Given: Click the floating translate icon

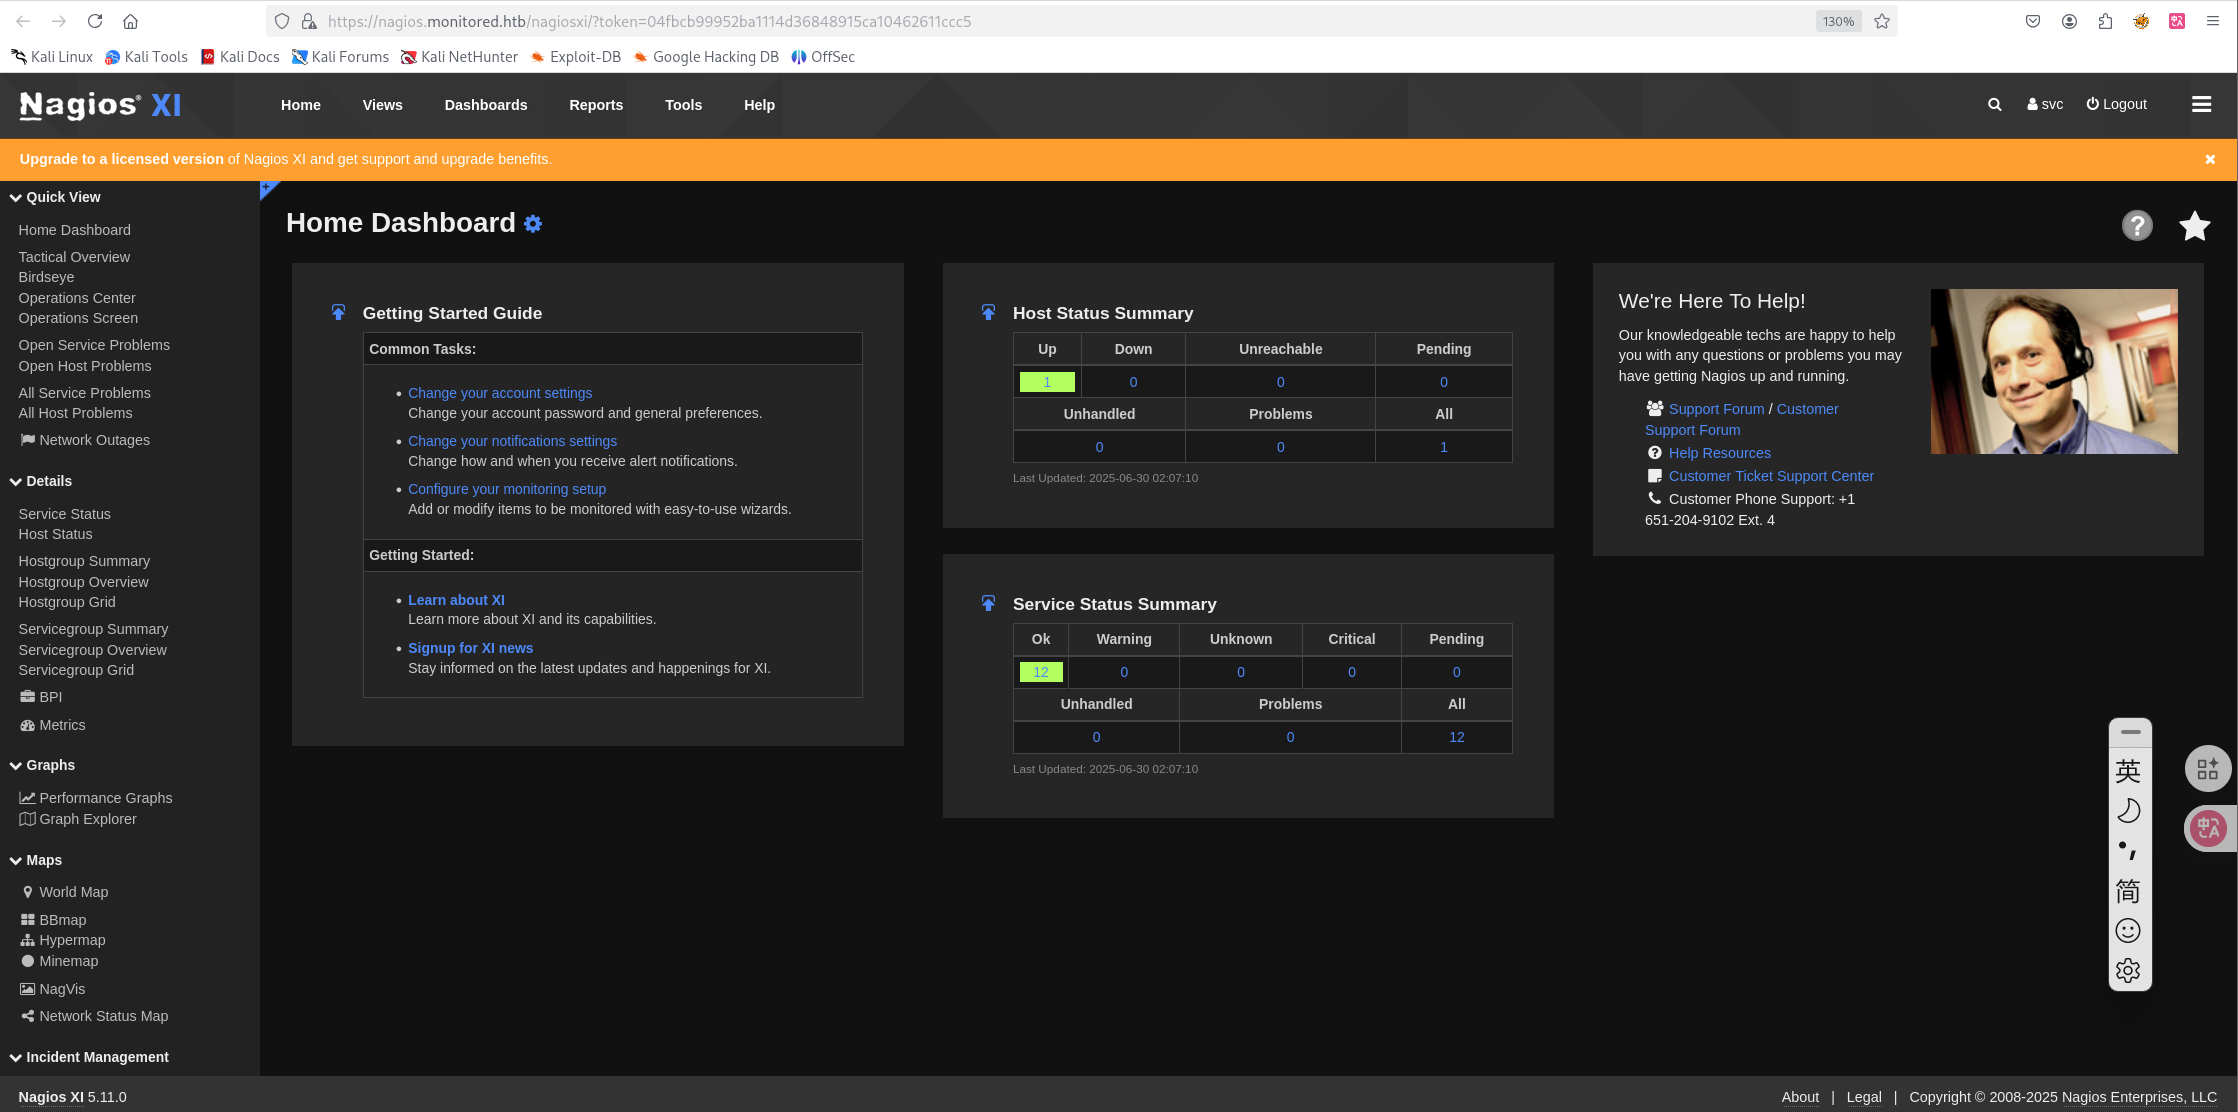Looking at the screenshot, I should 2208,828.
